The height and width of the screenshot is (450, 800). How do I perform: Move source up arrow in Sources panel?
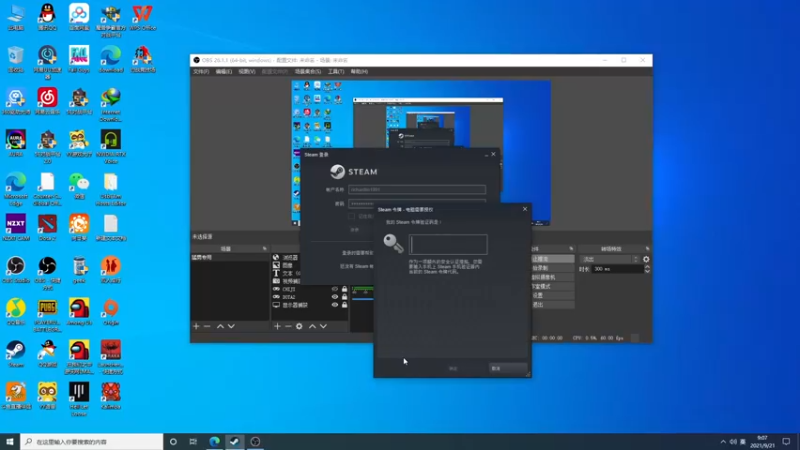[x=312, y=326]
